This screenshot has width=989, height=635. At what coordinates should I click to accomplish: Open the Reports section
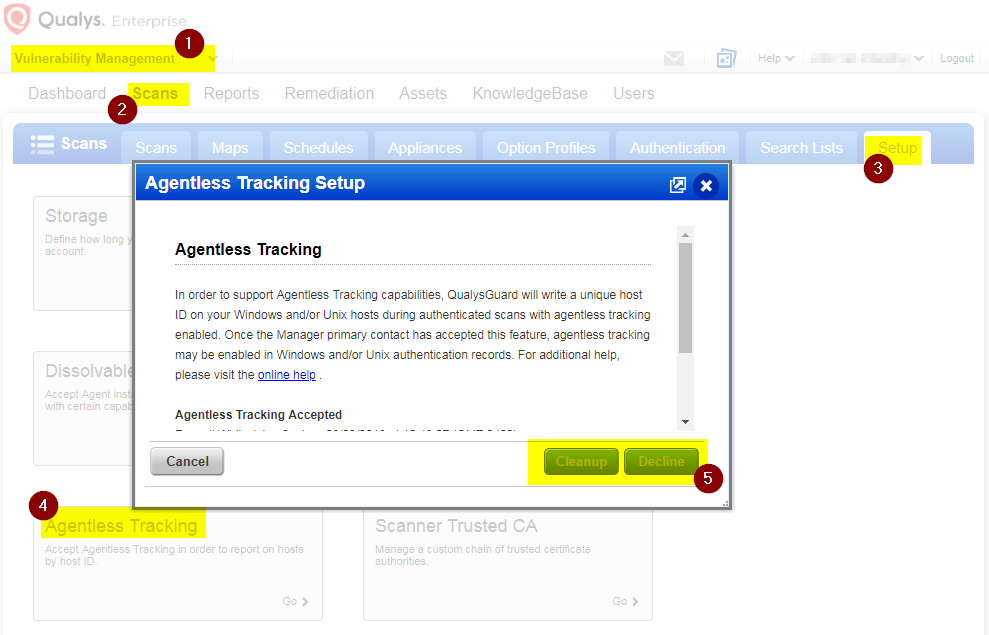231,93
